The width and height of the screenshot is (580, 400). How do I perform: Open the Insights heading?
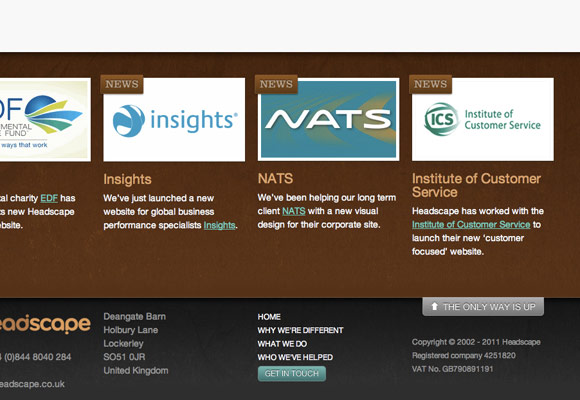(127, 179)
